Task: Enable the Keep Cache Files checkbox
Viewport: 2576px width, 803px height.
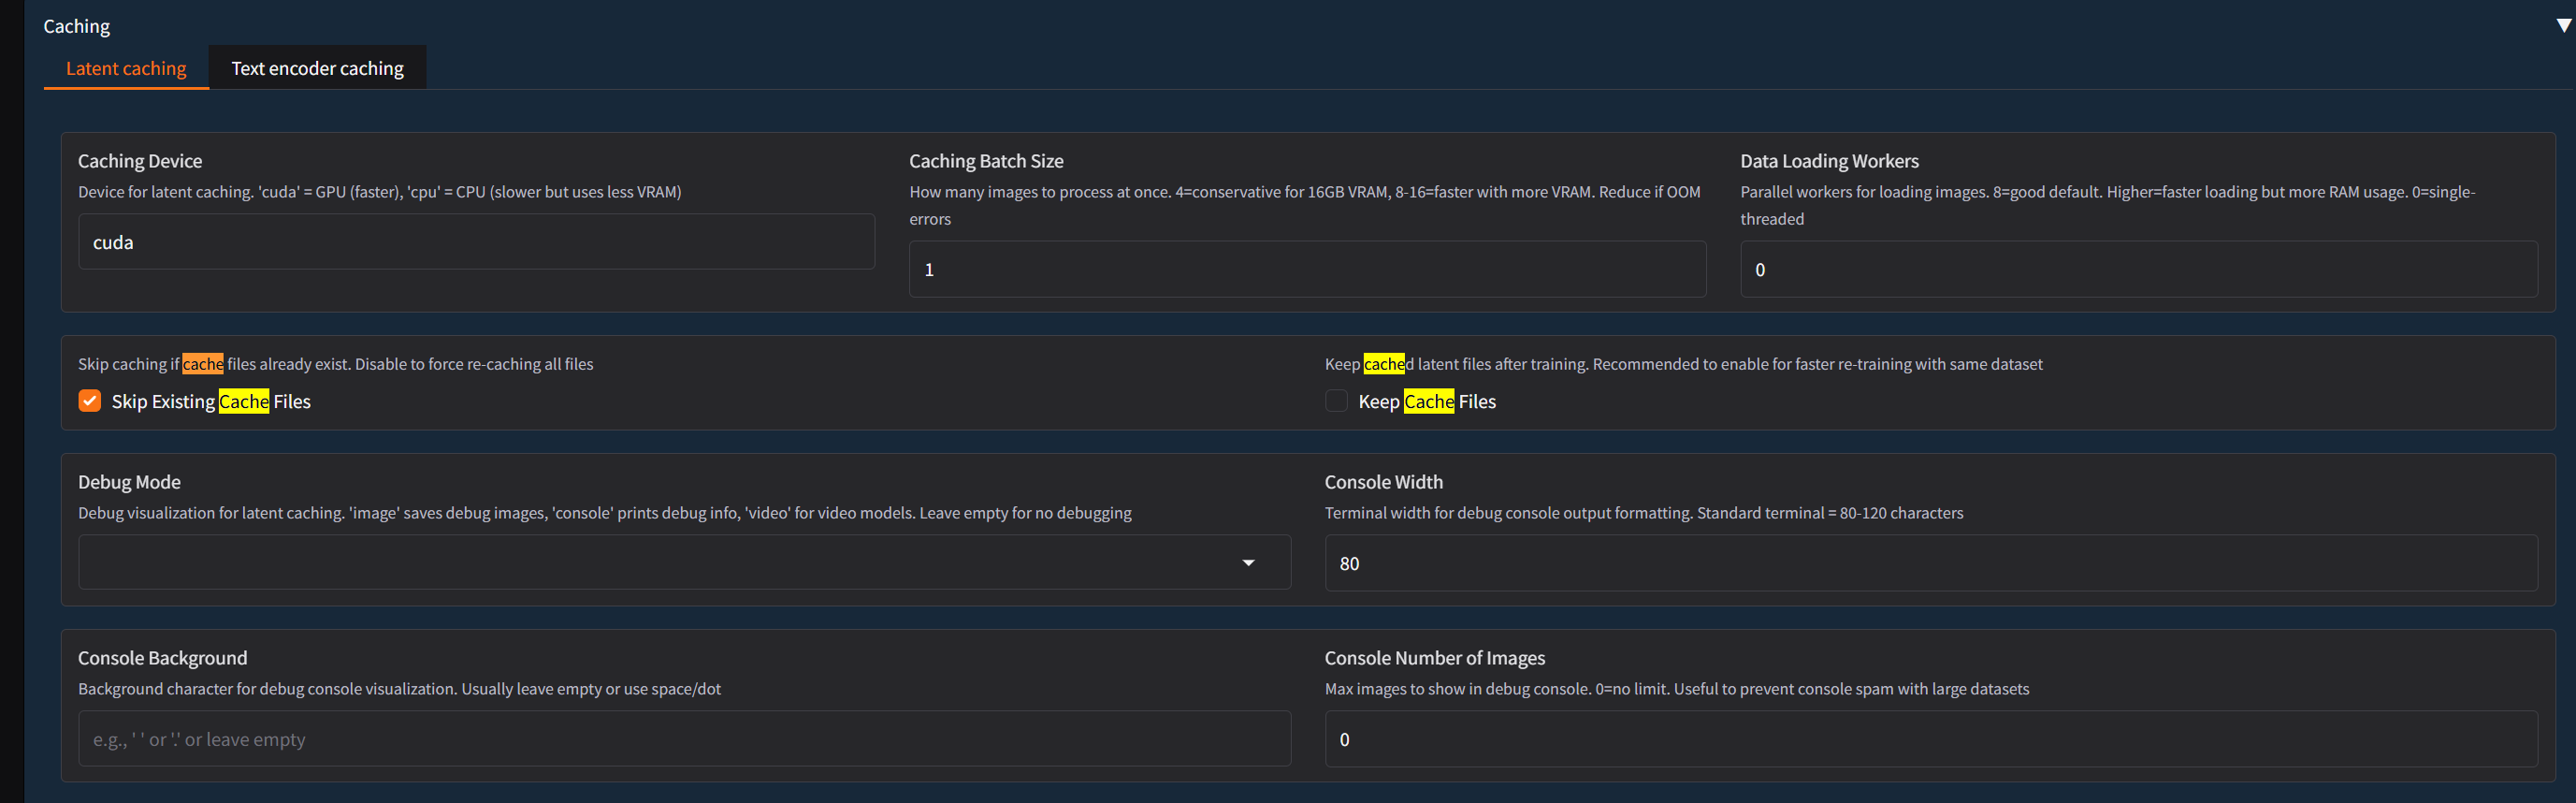Action: (x=1336, y=401)
